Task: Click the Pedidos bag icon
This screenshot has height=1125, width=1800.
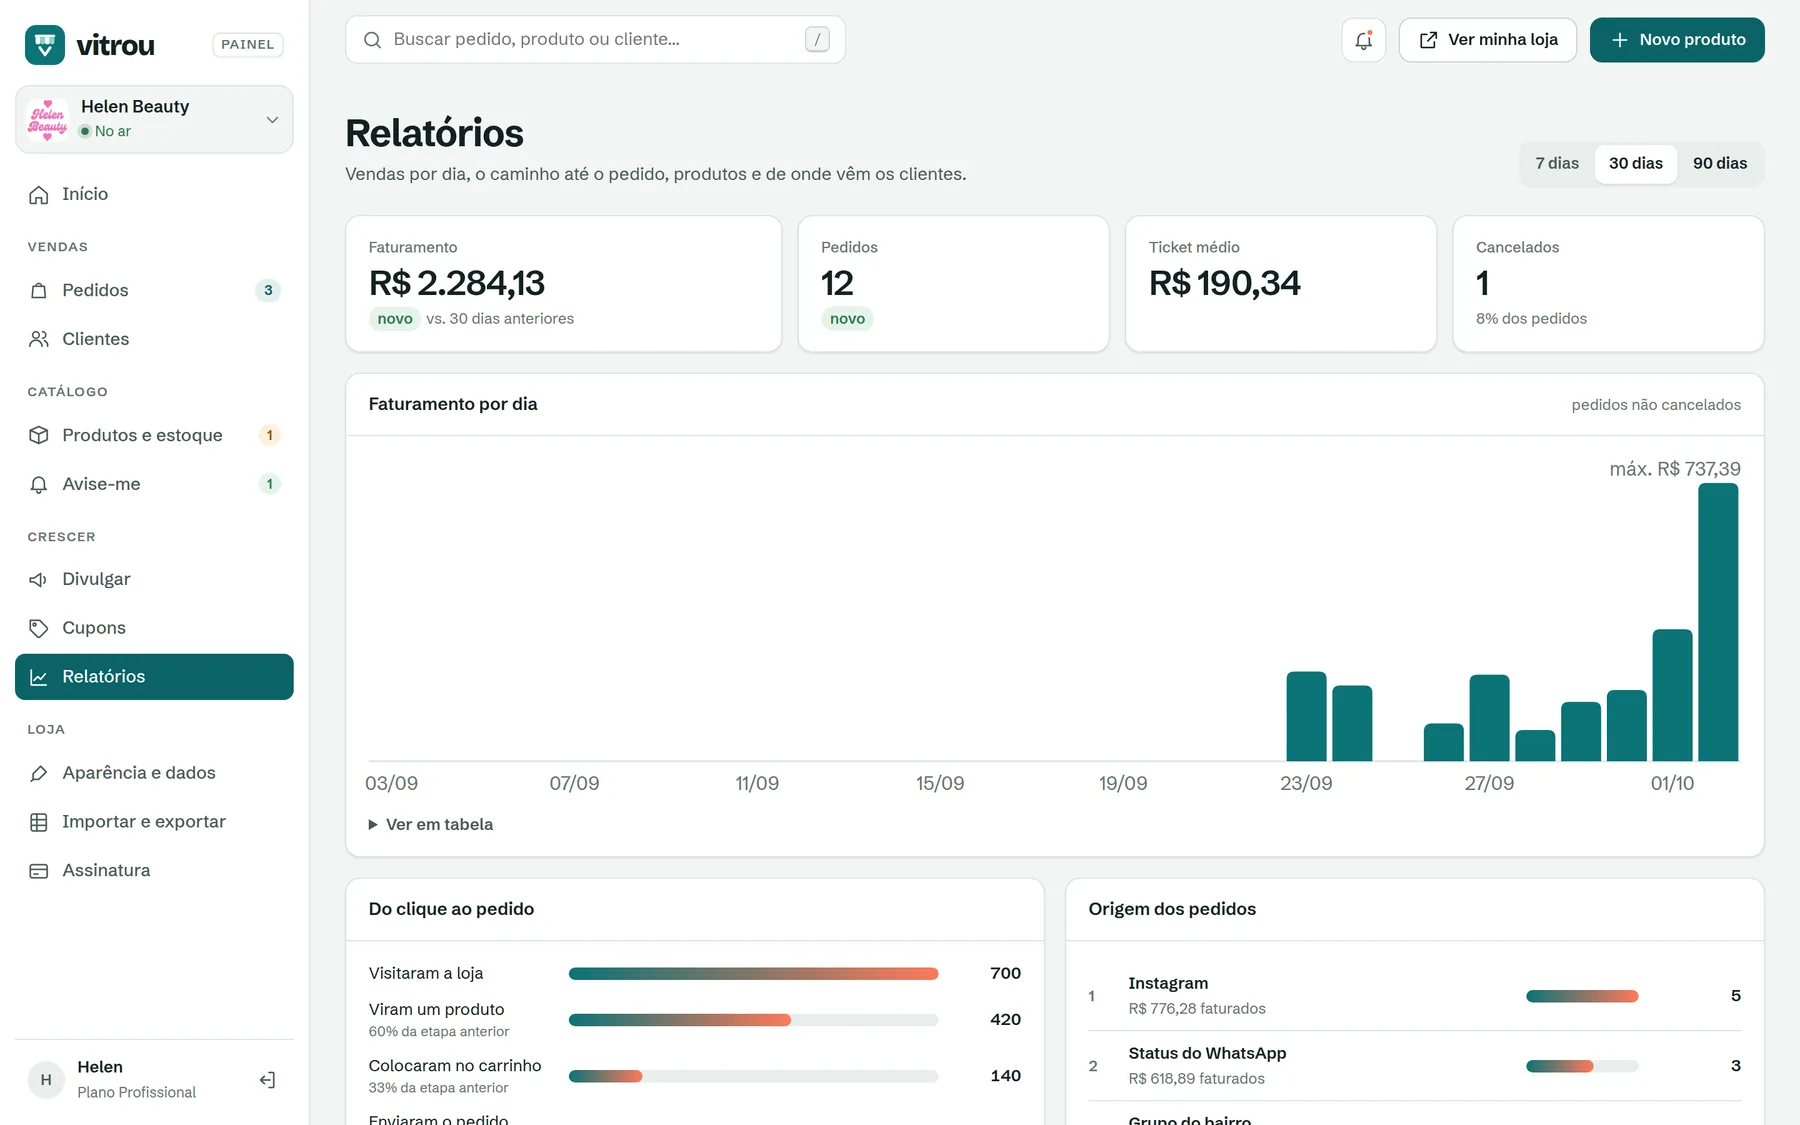Action: point(39,291)
